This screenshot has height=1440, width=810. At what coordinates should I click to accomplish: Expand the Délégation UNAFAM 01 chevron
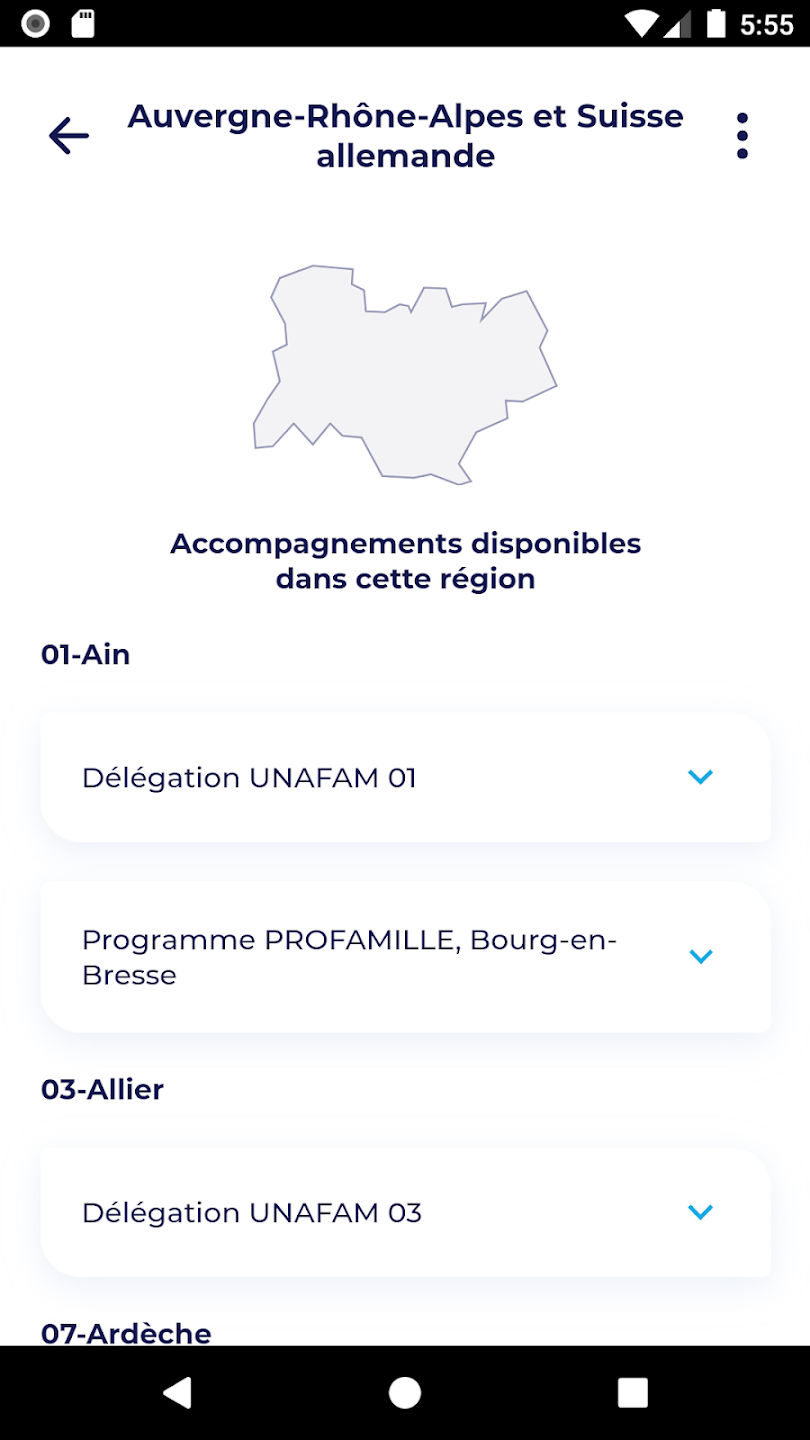700,777
